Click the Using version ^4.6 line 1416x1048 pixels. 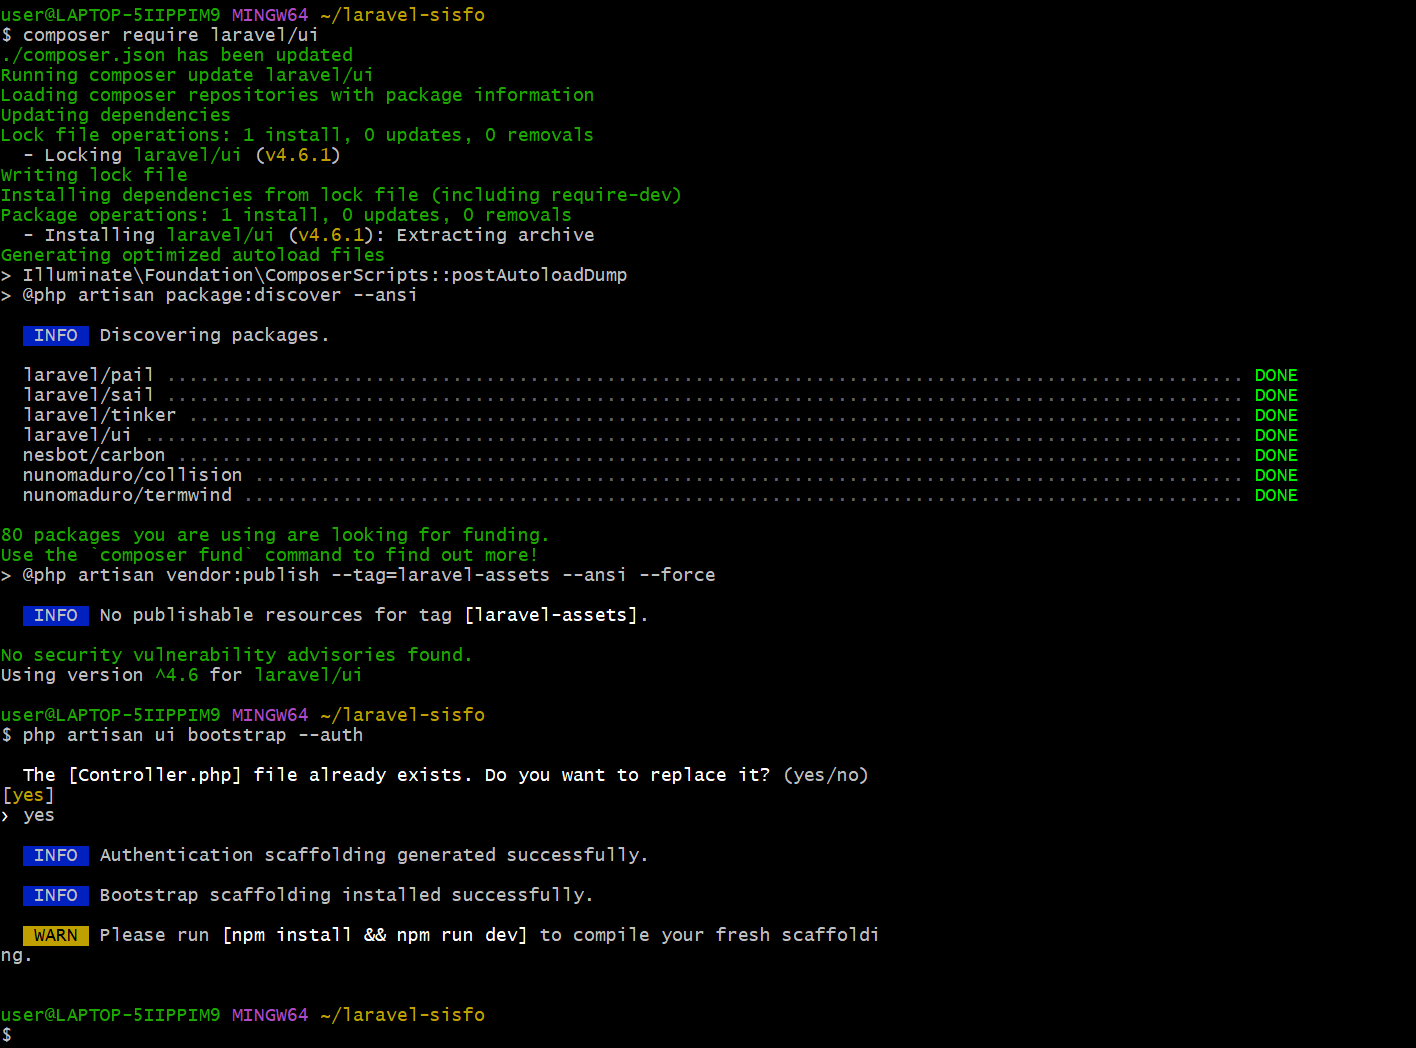click(x=181, y=675)
